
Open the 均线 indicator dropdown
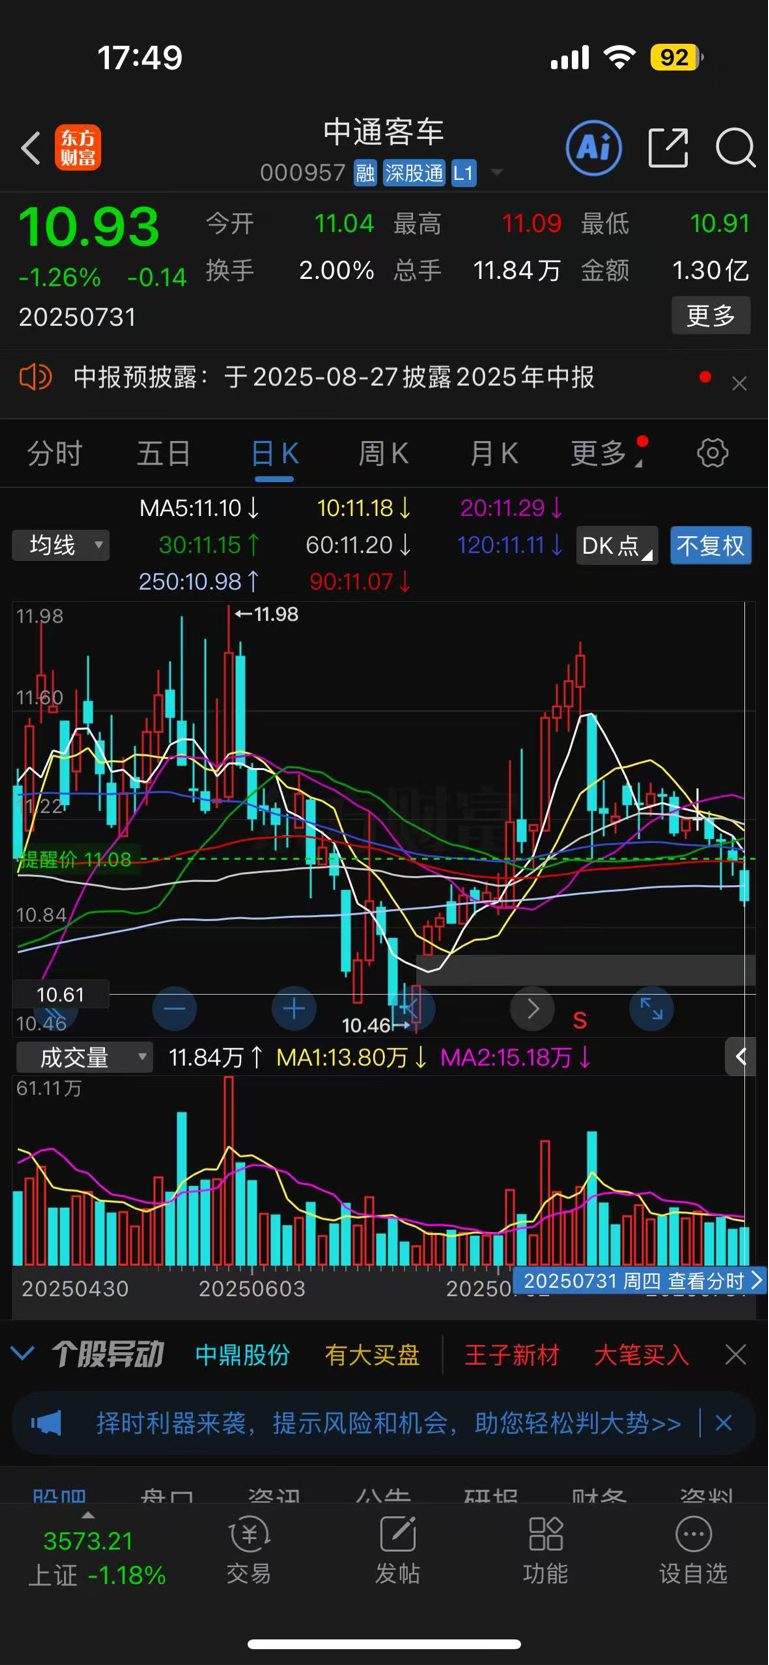point(61,545)
